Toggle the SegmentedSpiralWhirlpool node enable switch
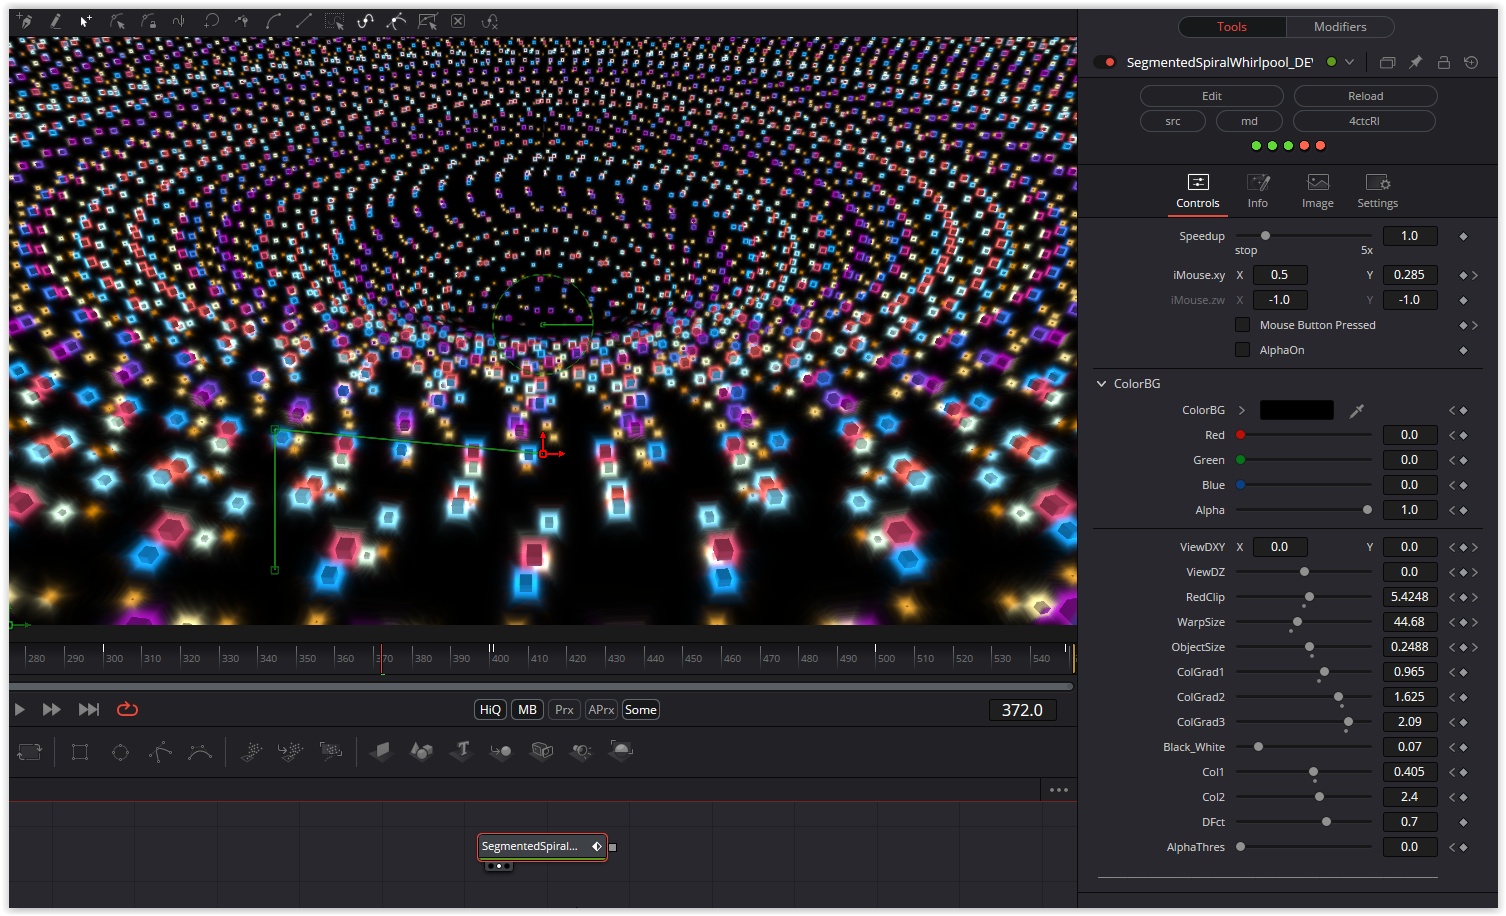This screenshot has width=1506, height=916. (1105, 62)
